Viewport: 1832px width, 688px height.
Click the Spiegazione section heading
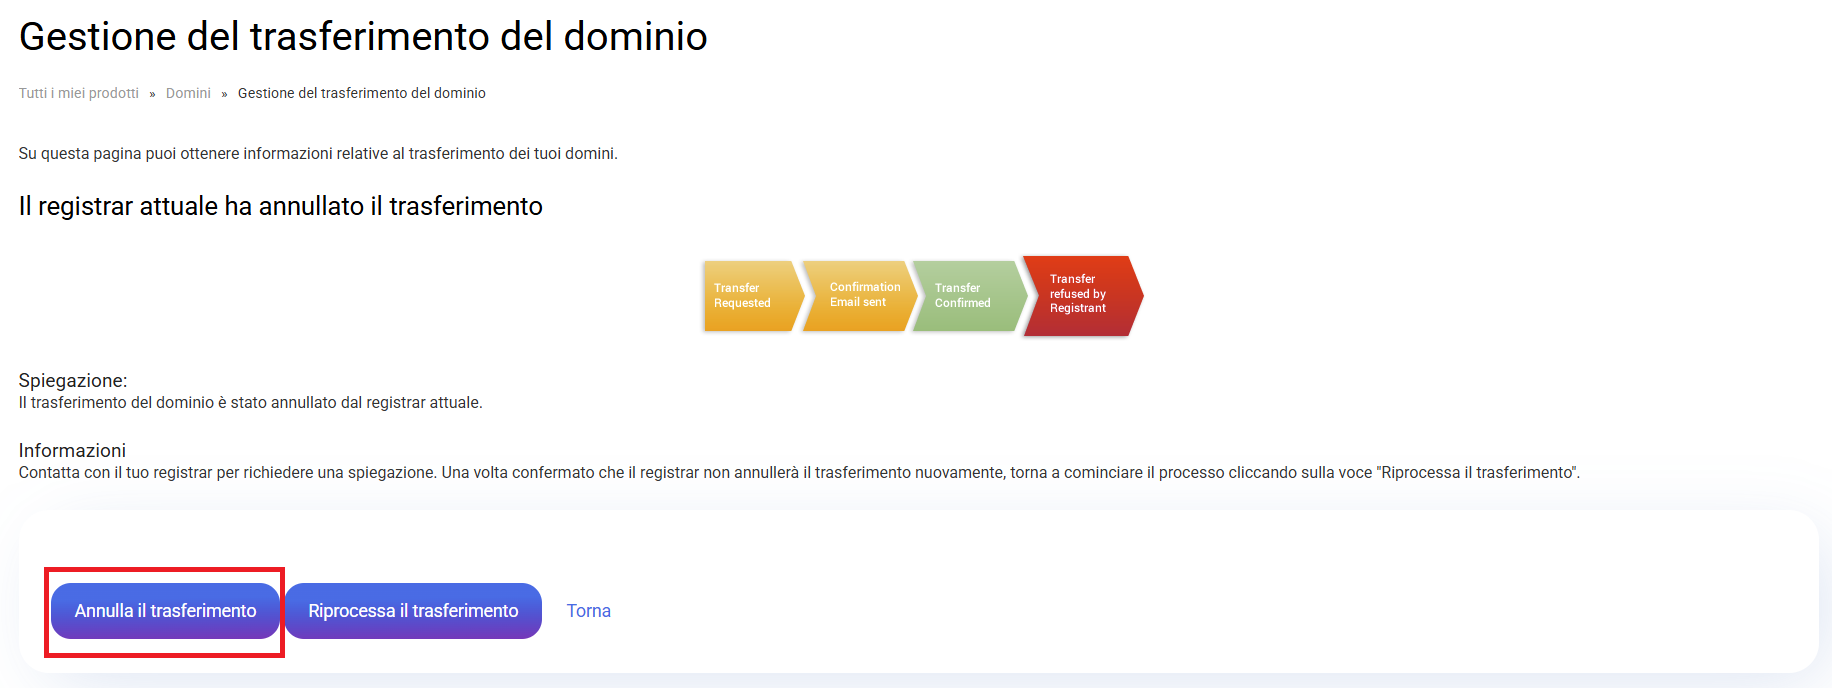(73, 381)
